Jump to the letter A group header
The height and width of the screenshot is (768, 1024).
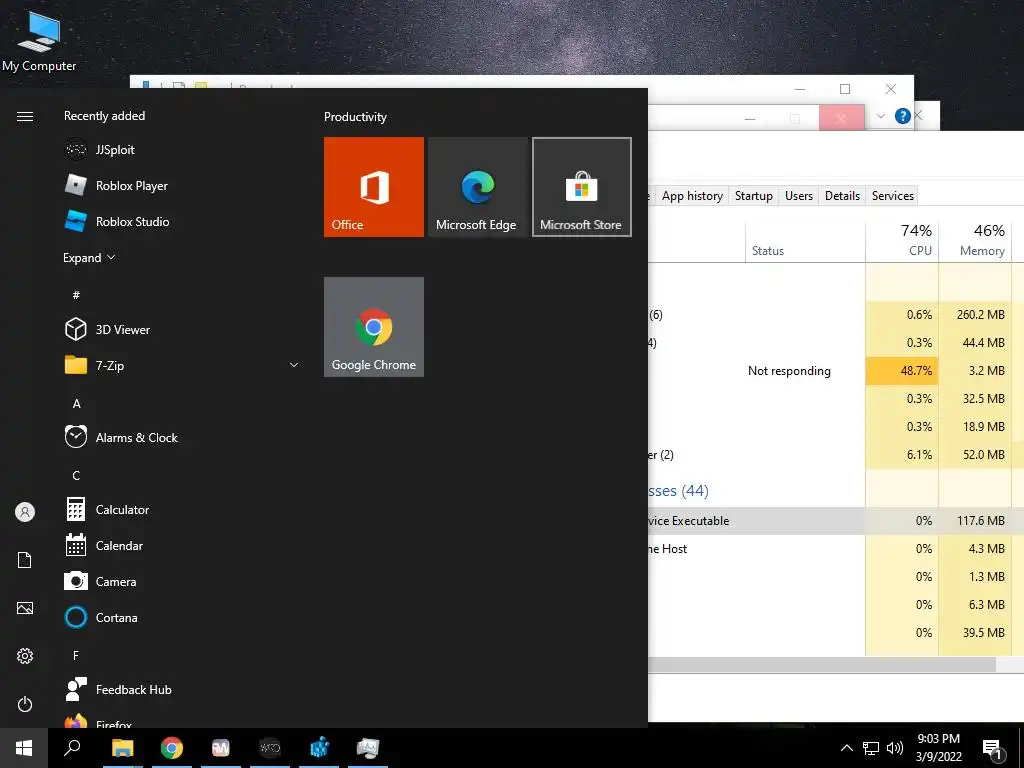(76, 403)
